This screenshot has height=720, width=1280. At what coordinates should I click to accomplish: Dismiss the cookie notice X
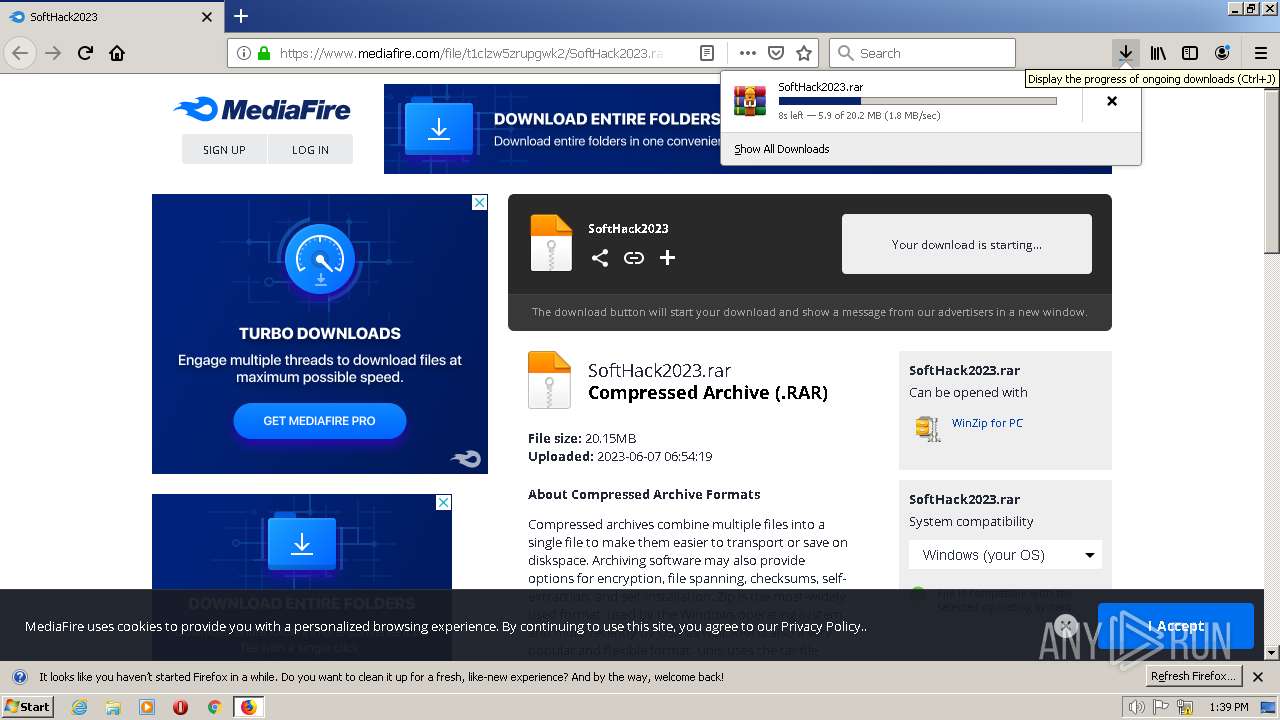[1066, 626]
